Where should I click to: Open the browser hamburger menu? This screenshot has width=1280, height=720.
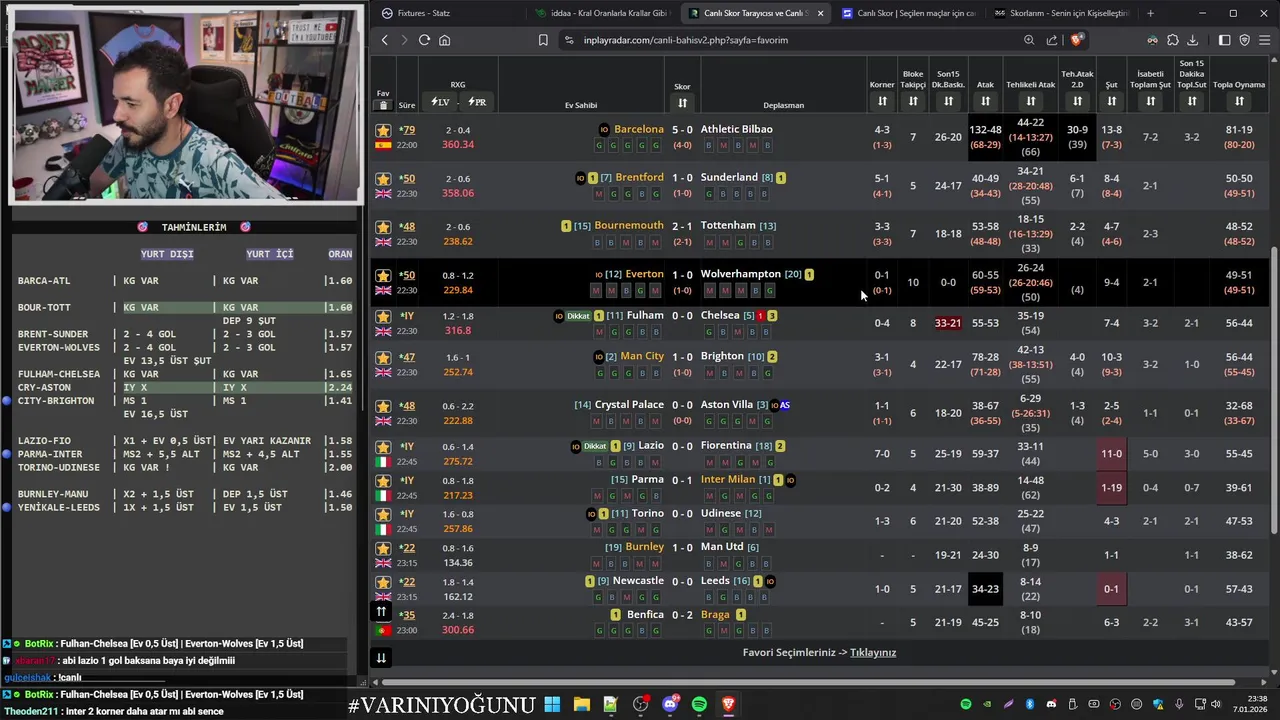[1264, 40]
